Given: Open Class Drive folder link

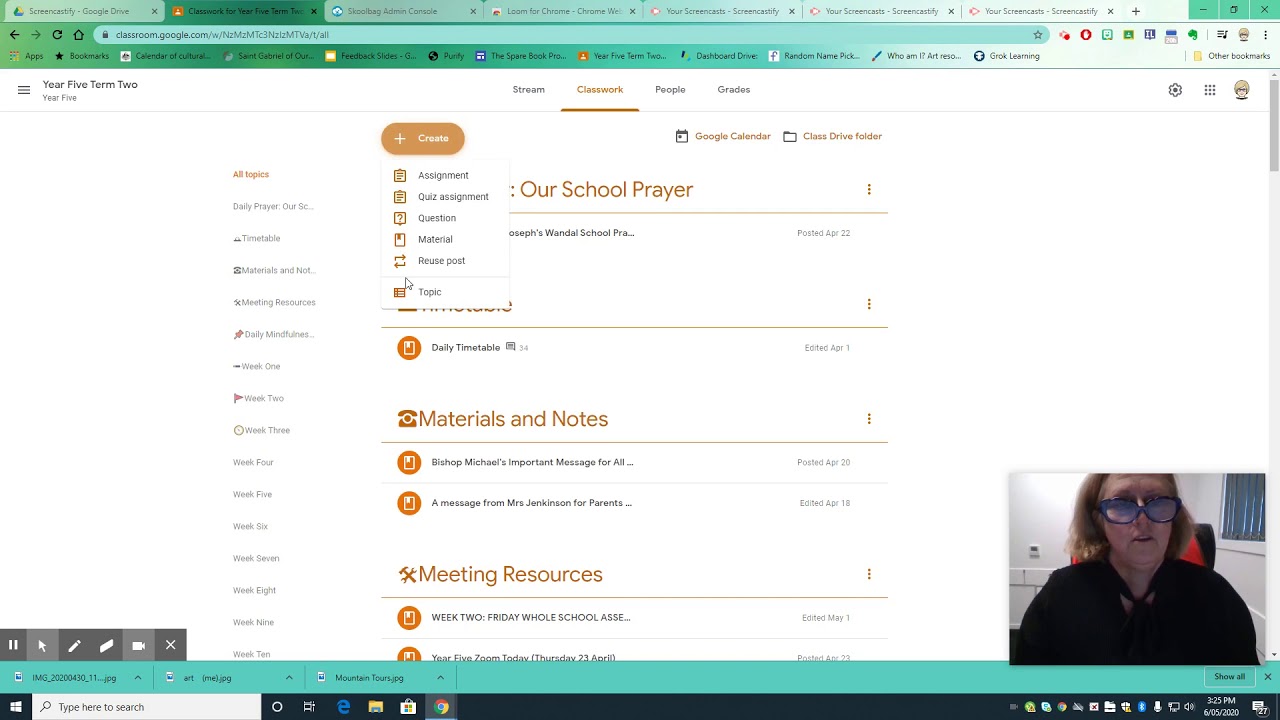Looking at the screenshot, I should pos(832,136).
